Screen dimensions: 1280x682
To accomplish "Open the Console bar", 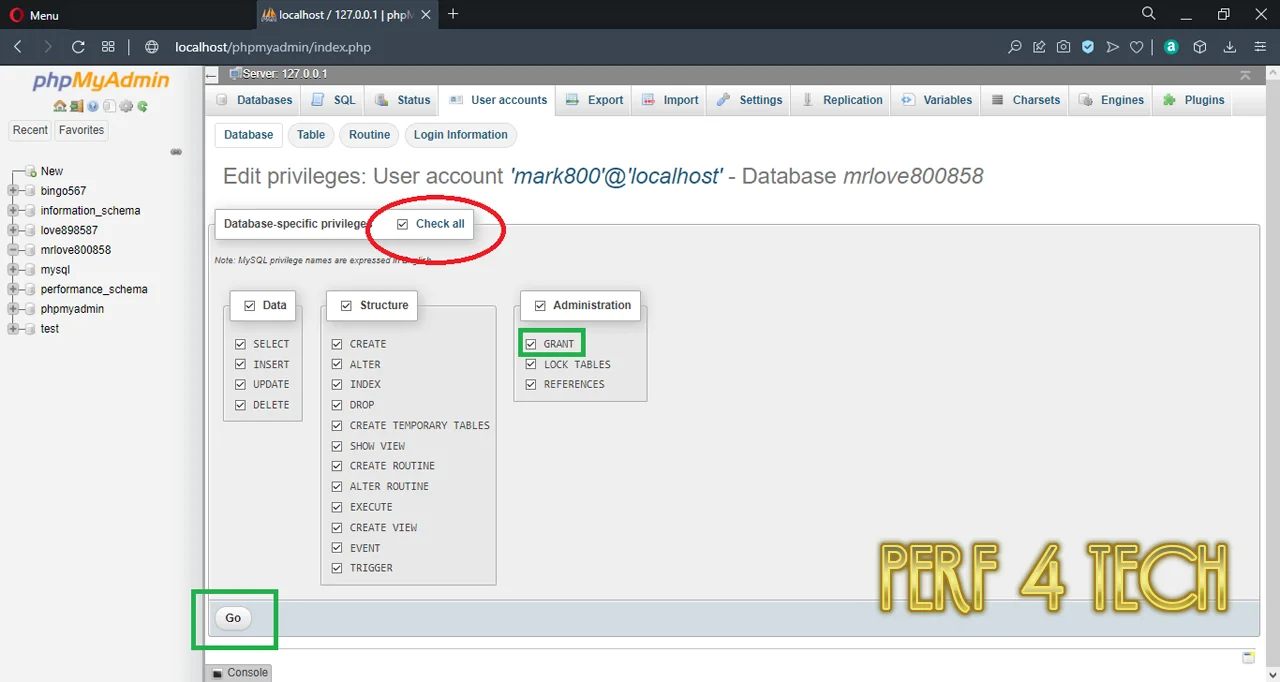I will point(239,673).
